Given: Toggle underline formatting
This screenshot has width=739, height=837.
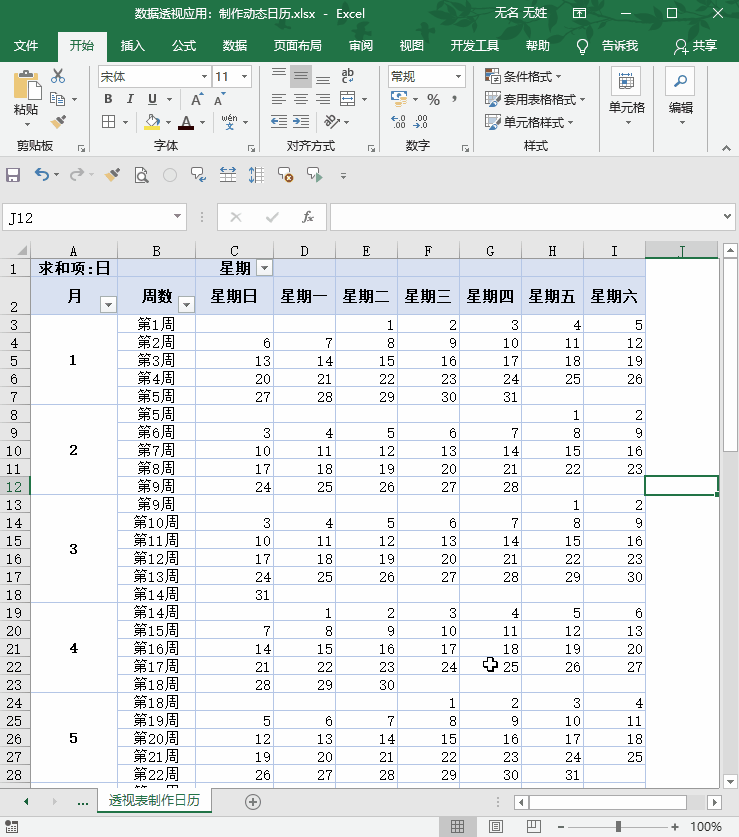Looking at the screenshot, I should [x=152, y=99].
